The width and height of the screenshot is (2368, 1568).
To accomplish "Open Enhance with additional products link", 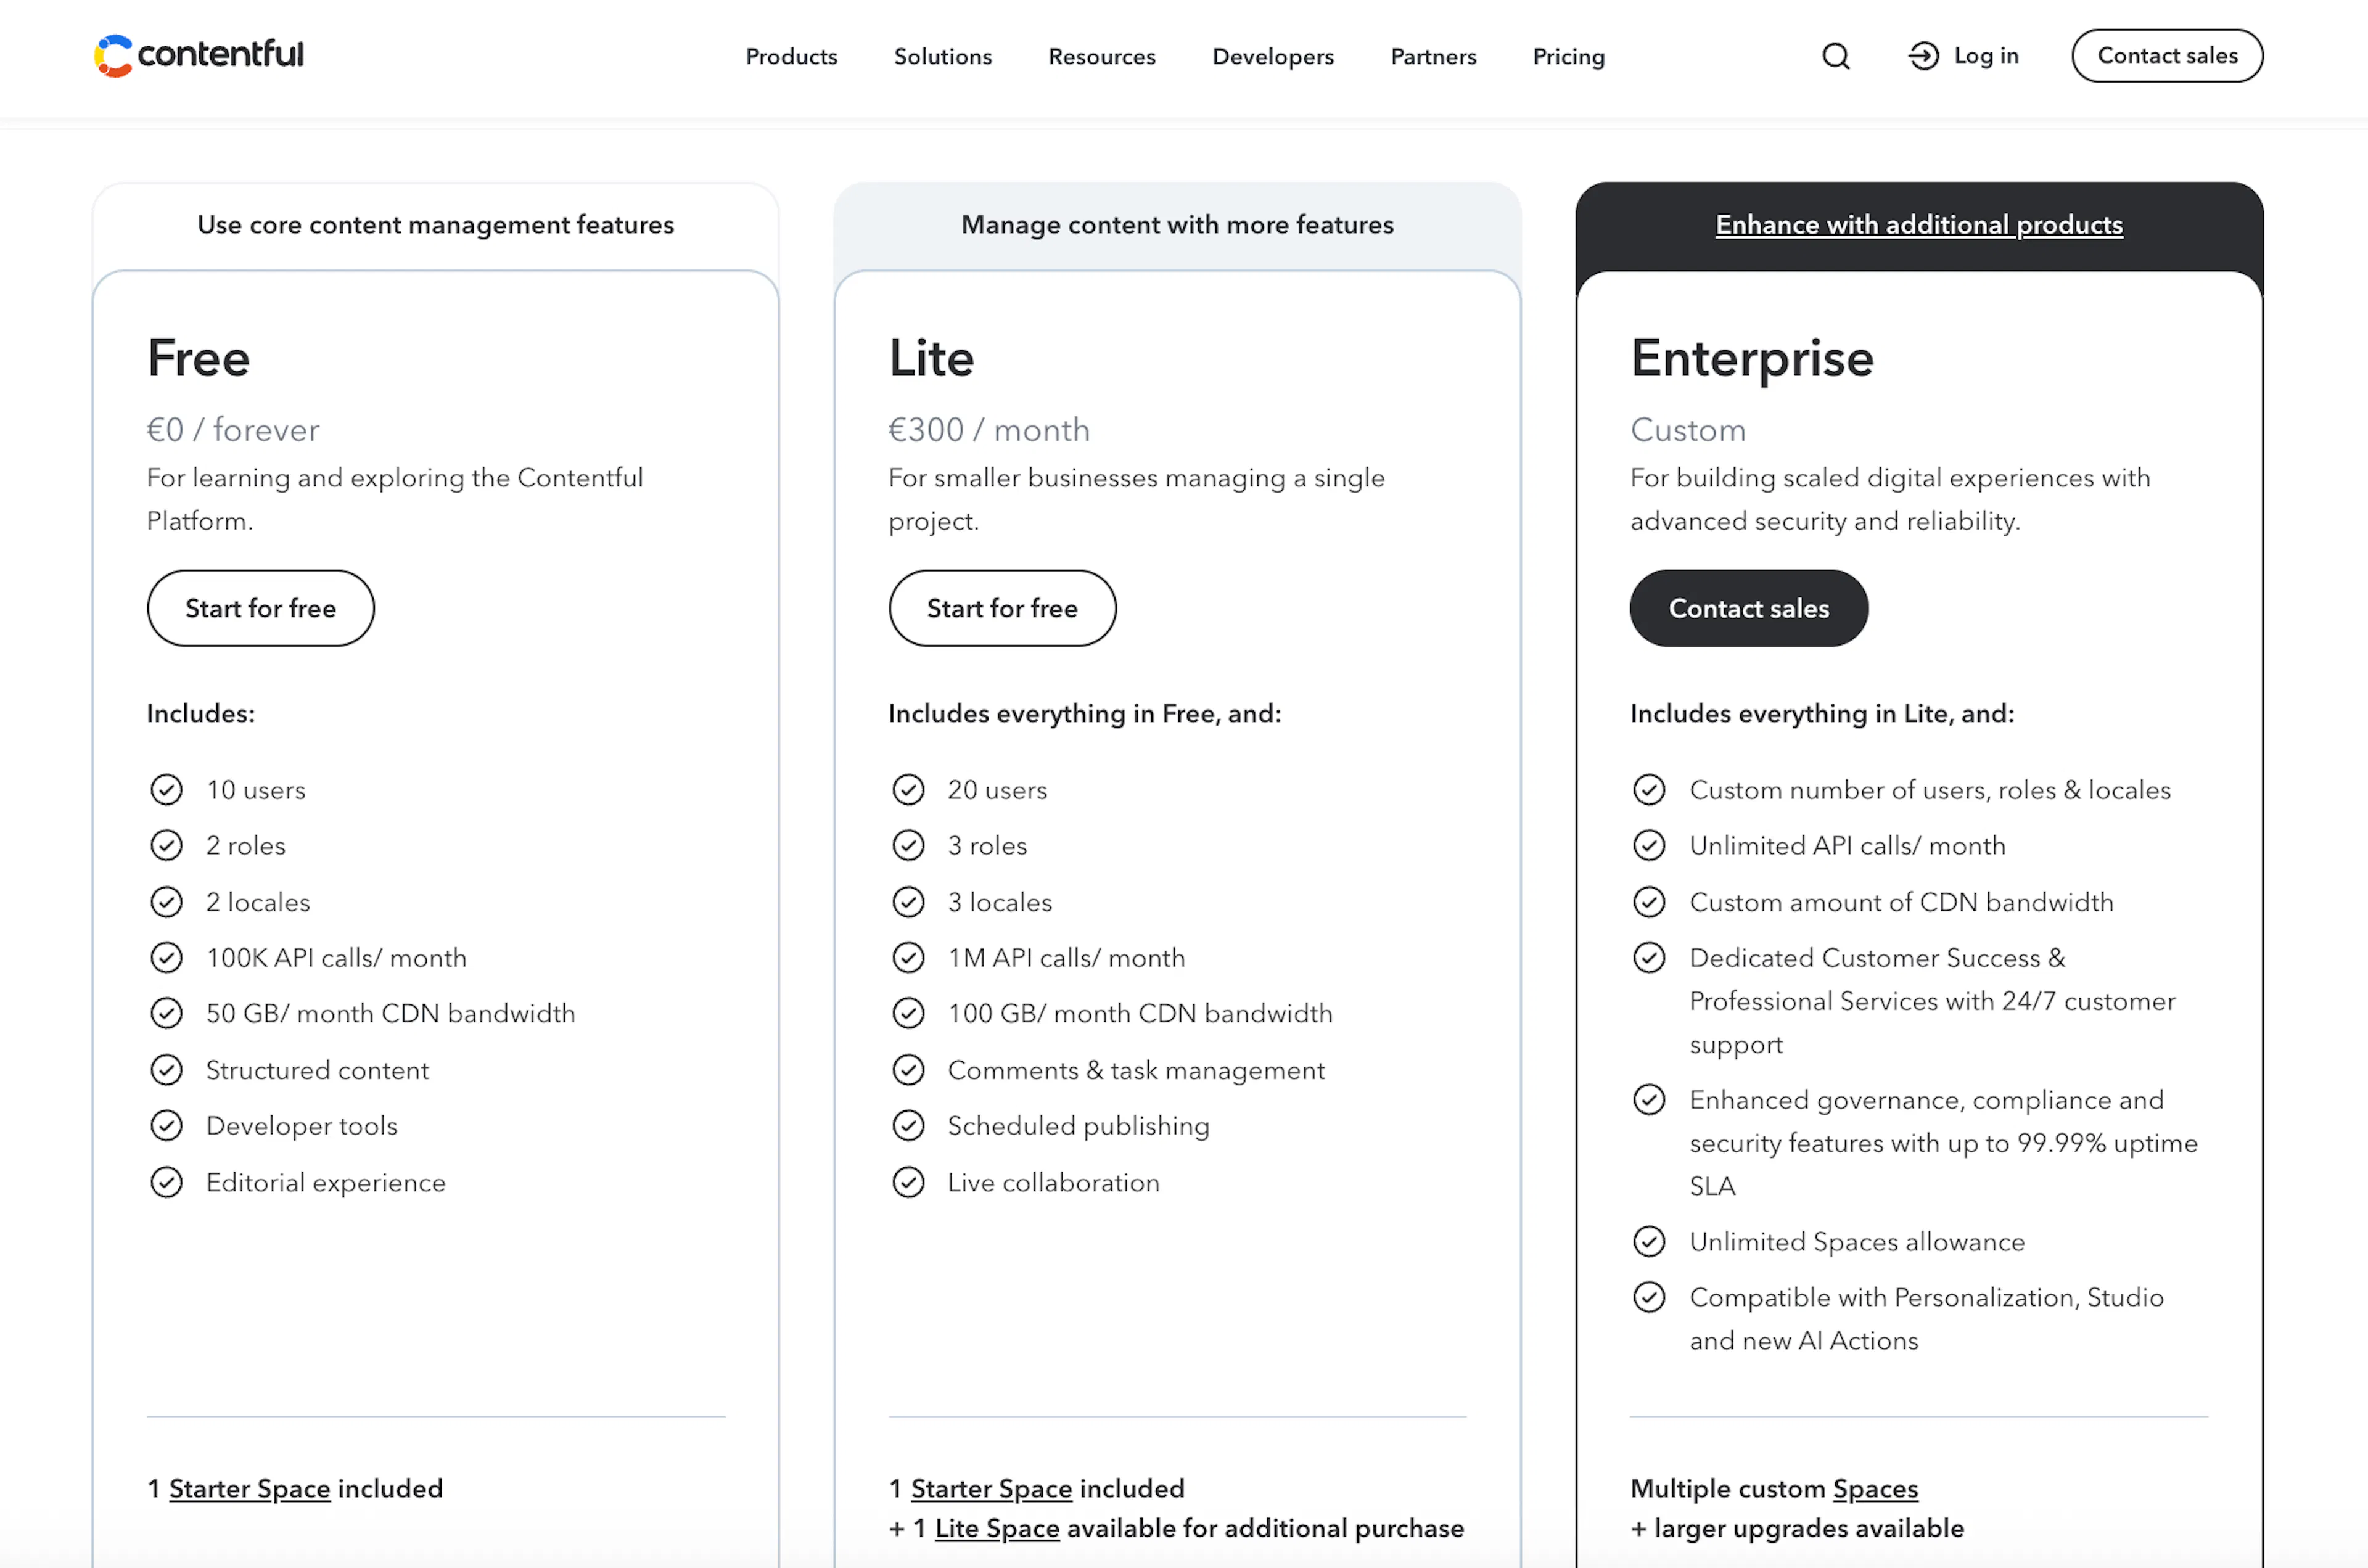I will coord(1919,225).
